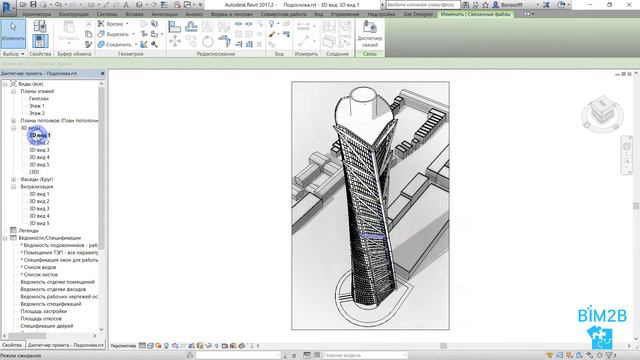Click the light bulb hide-in-view icon

pos(272,24)
